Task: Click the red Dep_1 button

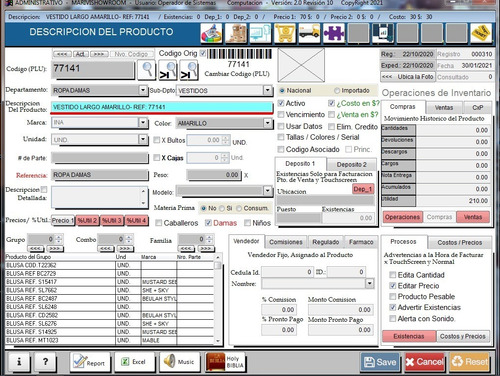Action: [363, 189]
